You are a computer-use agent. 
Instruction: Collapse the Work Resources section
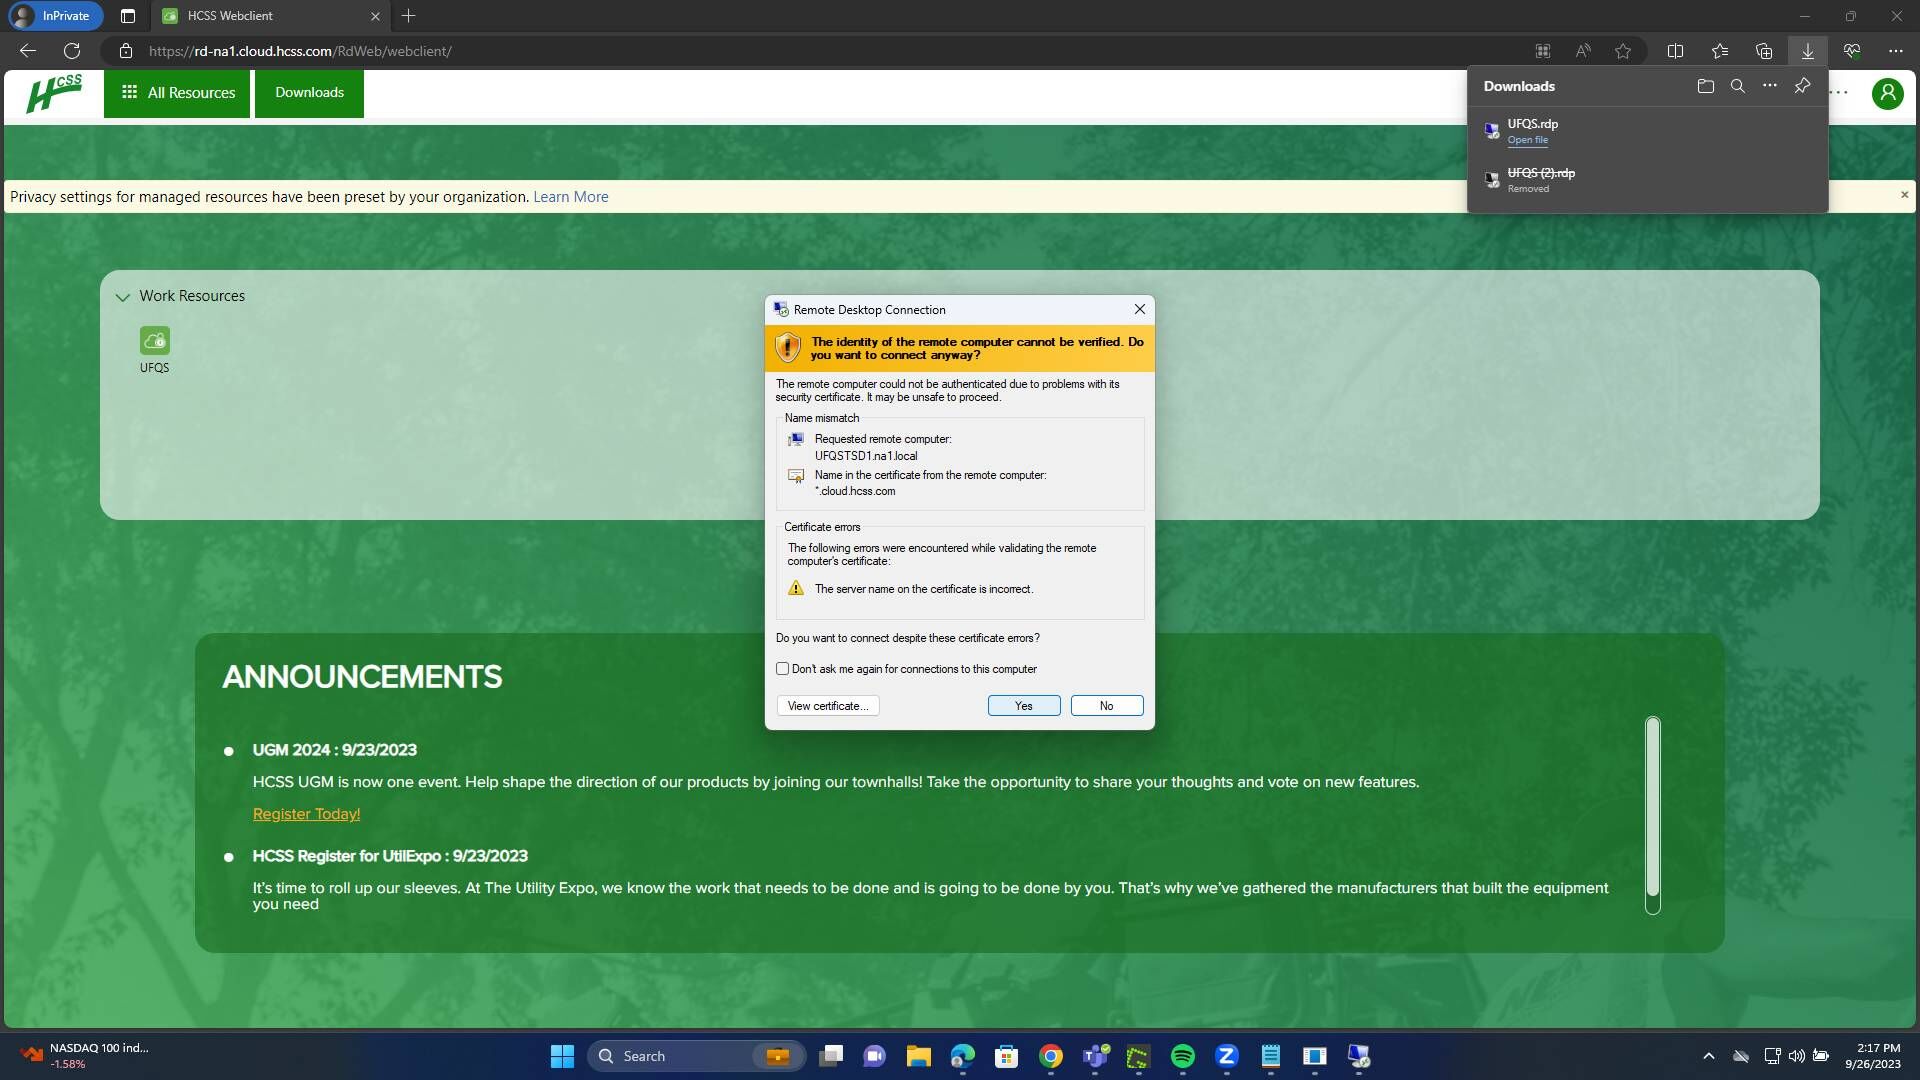click(122, 296)
